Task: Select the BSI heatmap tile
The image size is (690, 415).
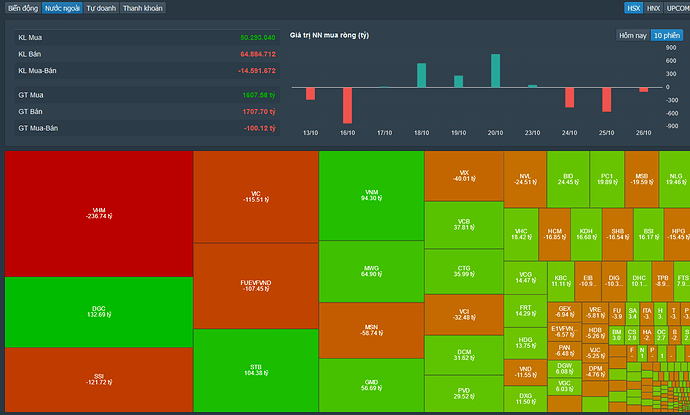Action: tap(649, 235)
